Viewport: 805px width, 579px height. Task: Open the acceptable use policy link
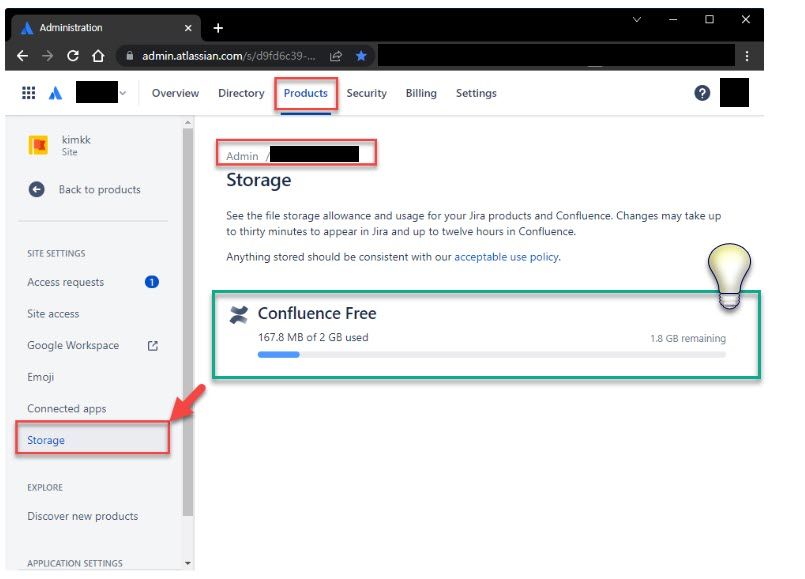click(506, 257)
